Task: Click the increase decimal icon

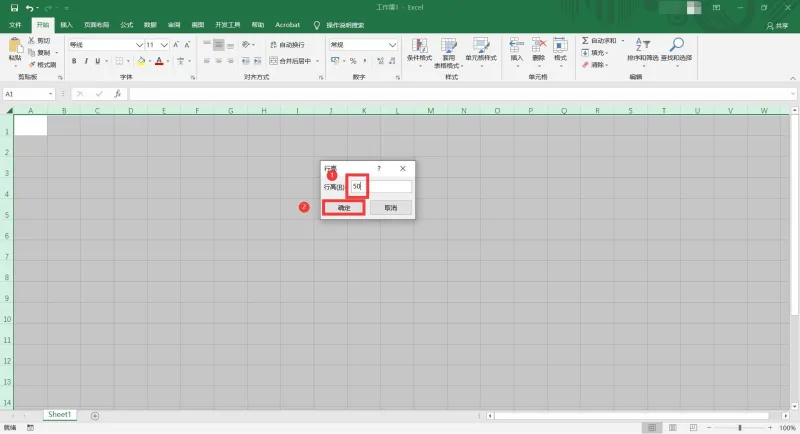Action: point(380,61)
